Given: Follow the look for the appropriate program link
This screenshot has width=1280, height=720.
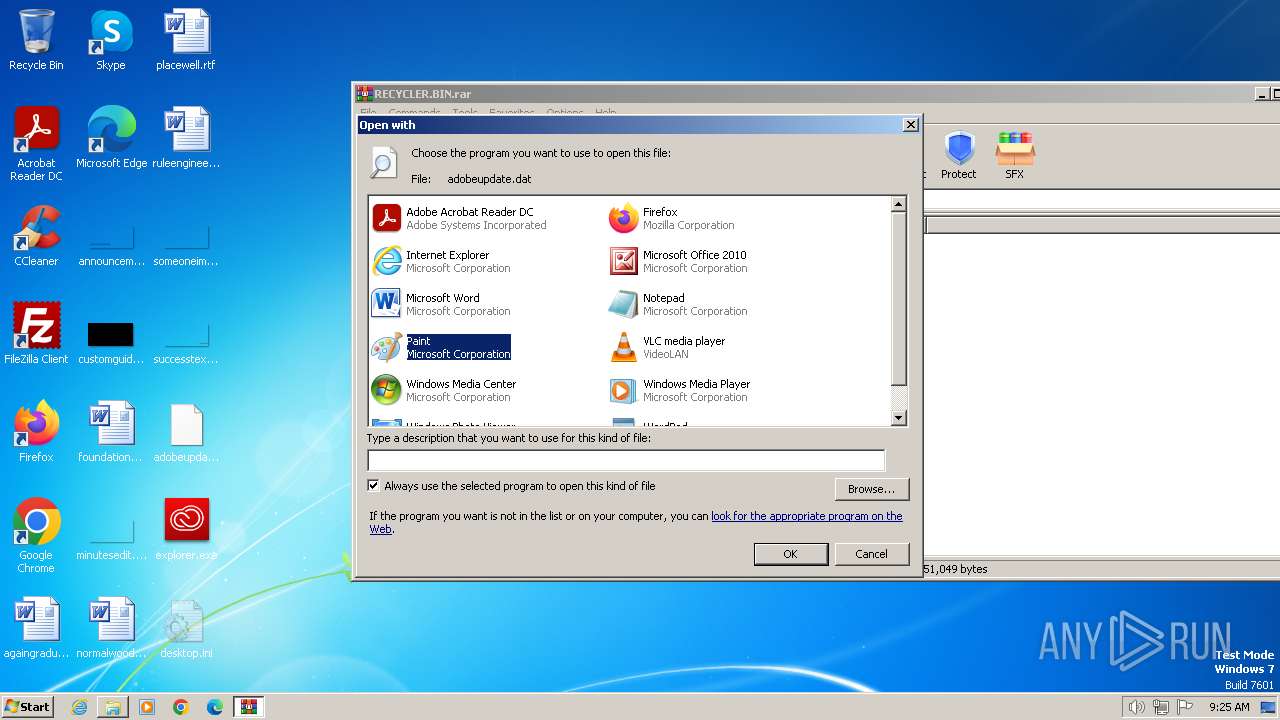Looking at the screenshot, I should pos(806,516).
